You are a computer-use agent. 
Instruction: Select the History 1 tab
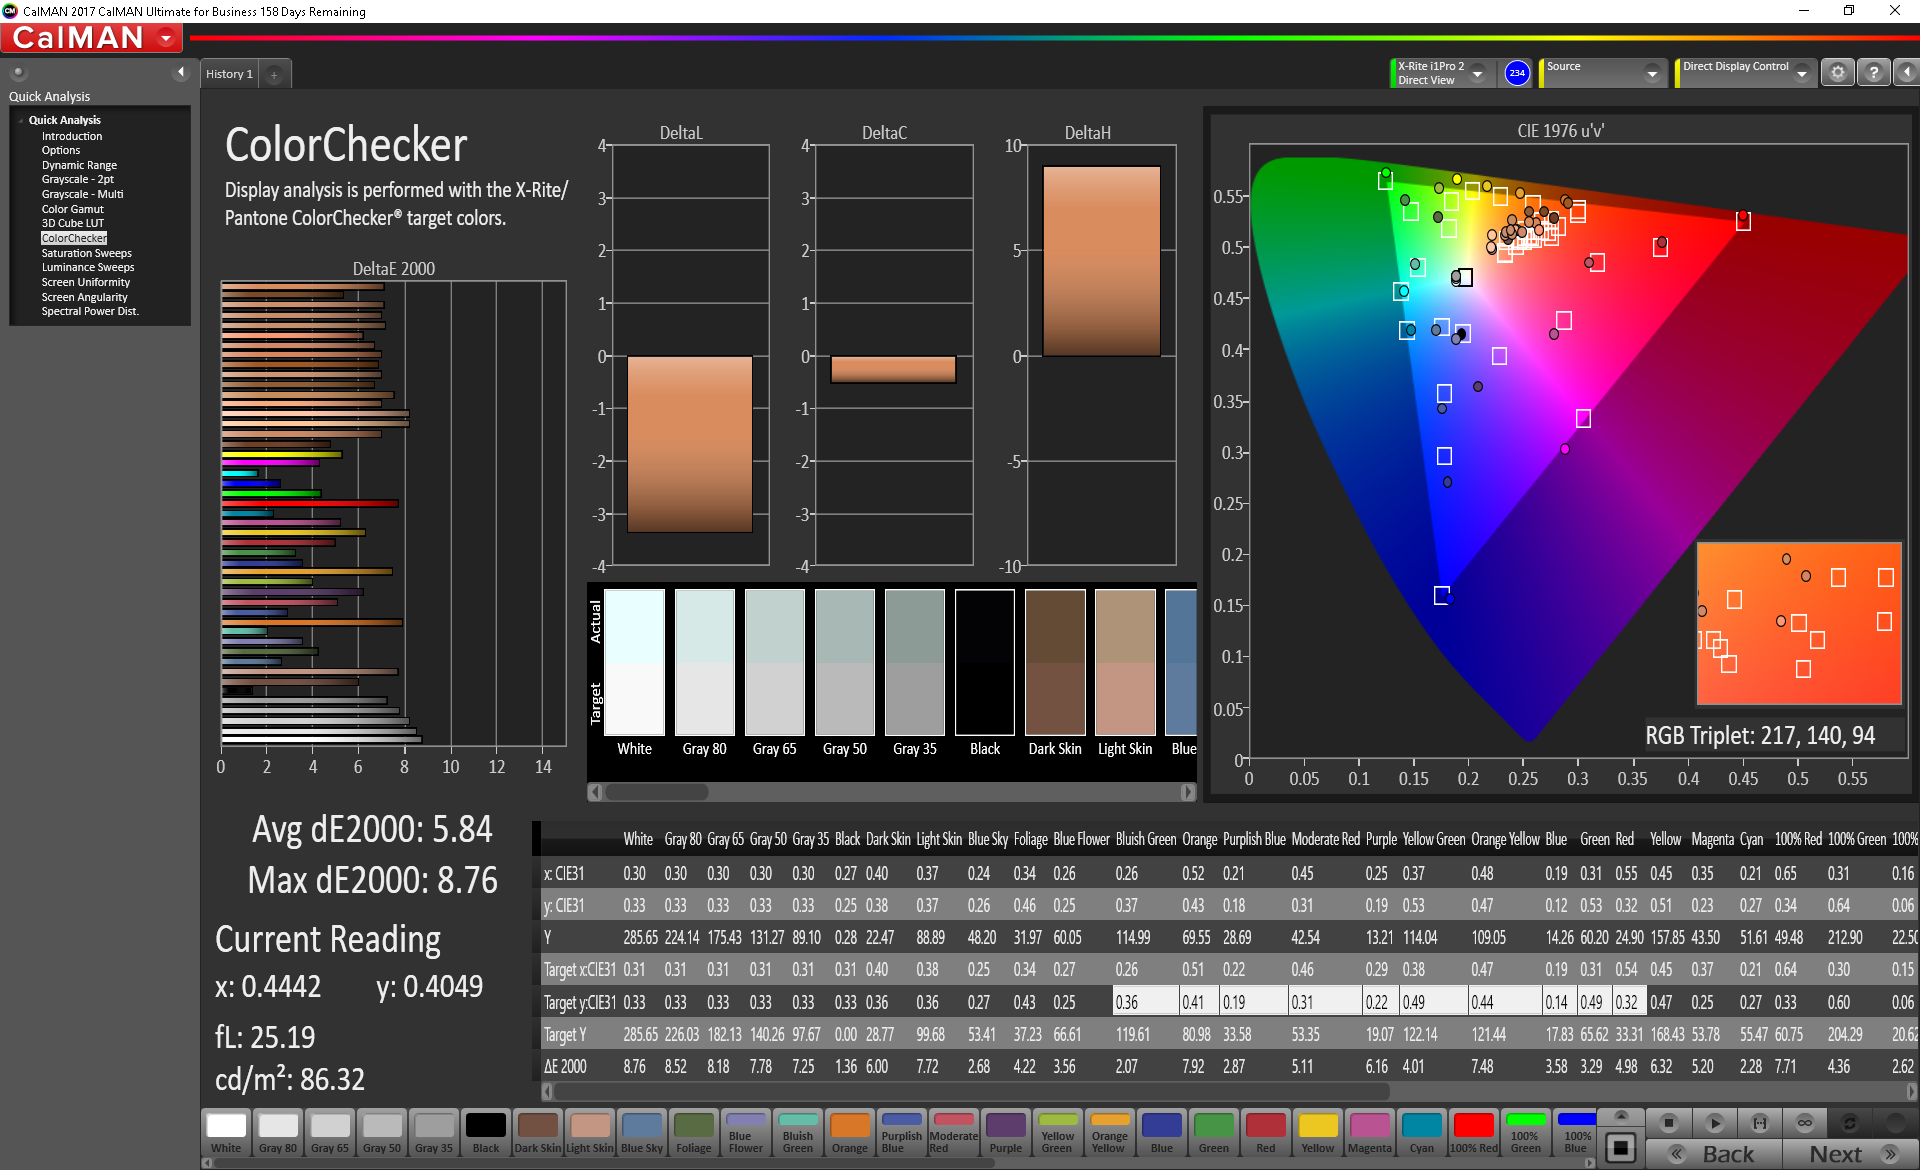pyautogui.click(x=230, y=74)
